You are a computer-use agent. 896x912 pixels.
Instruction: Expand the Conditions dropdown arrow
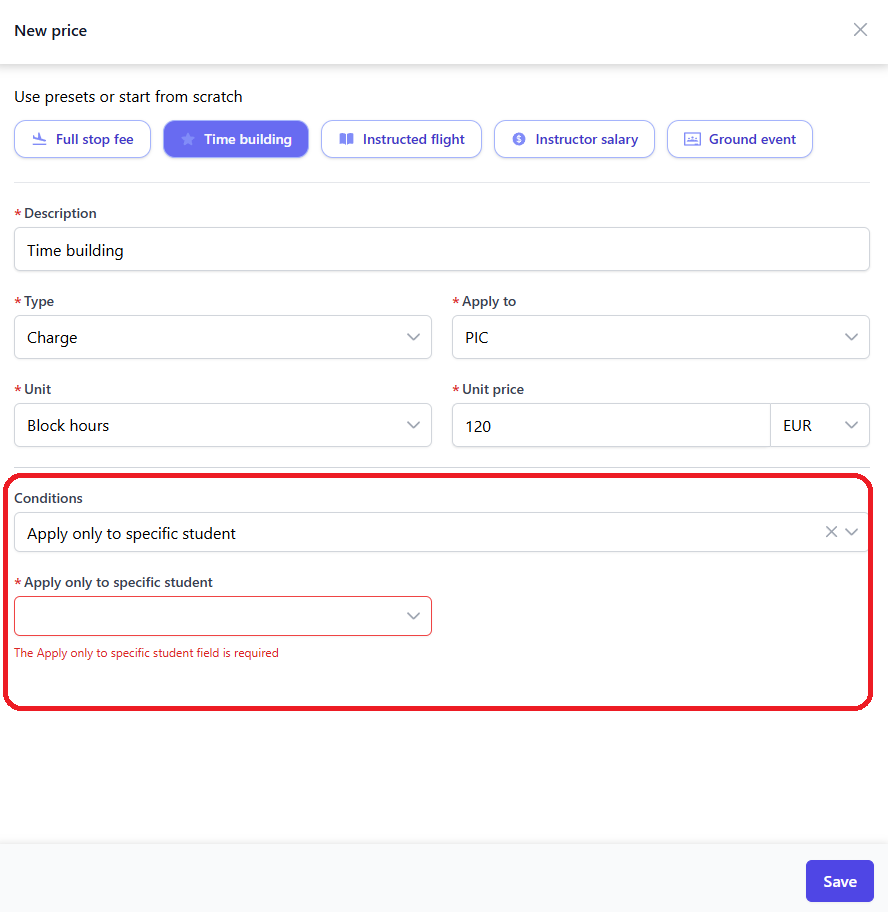852,532
